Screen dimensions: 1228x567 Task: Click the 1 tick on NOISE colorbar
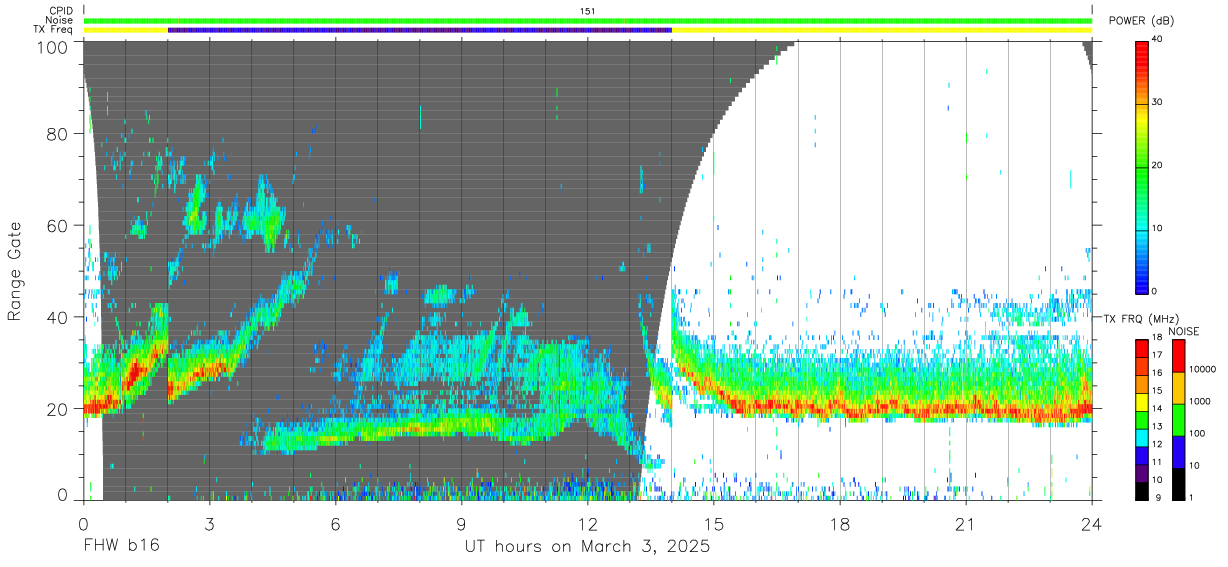(x=1192, y=498)
